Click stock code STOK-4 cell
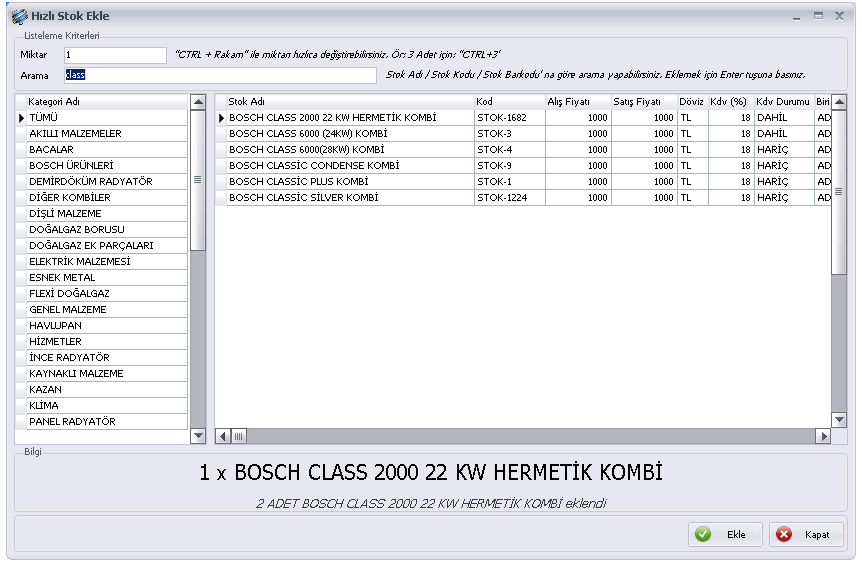862x562 pixels. coord(510,150)
